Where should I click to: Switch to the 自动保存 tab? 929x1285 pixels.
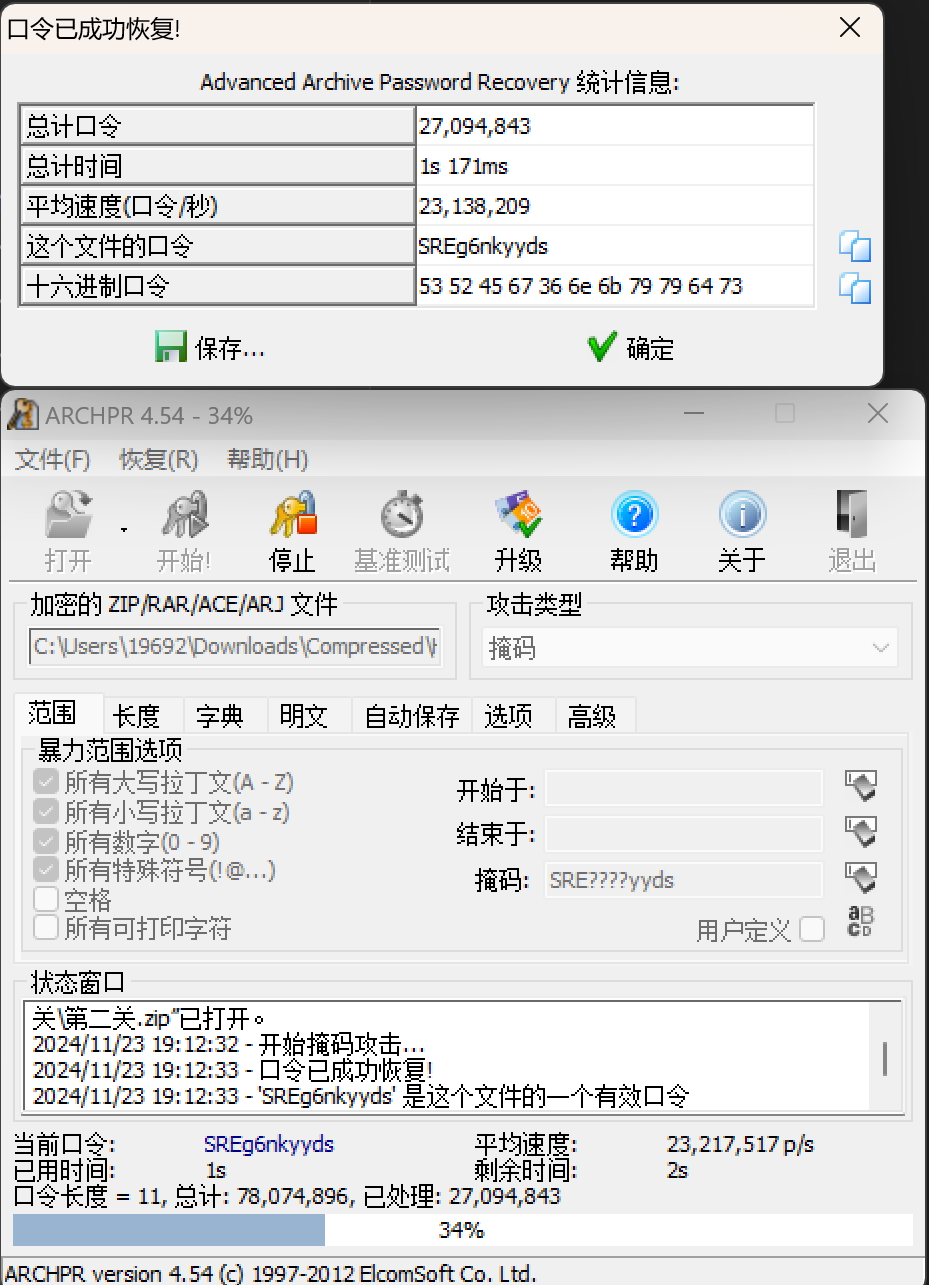[x=412, y=716]
